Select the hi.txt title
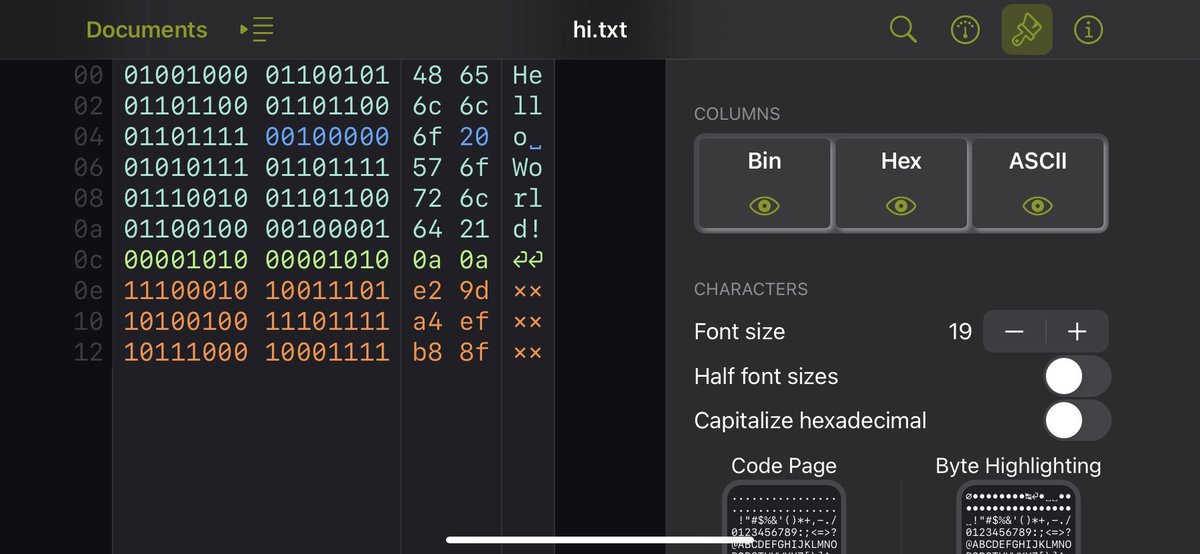 (x=600, y=30)
